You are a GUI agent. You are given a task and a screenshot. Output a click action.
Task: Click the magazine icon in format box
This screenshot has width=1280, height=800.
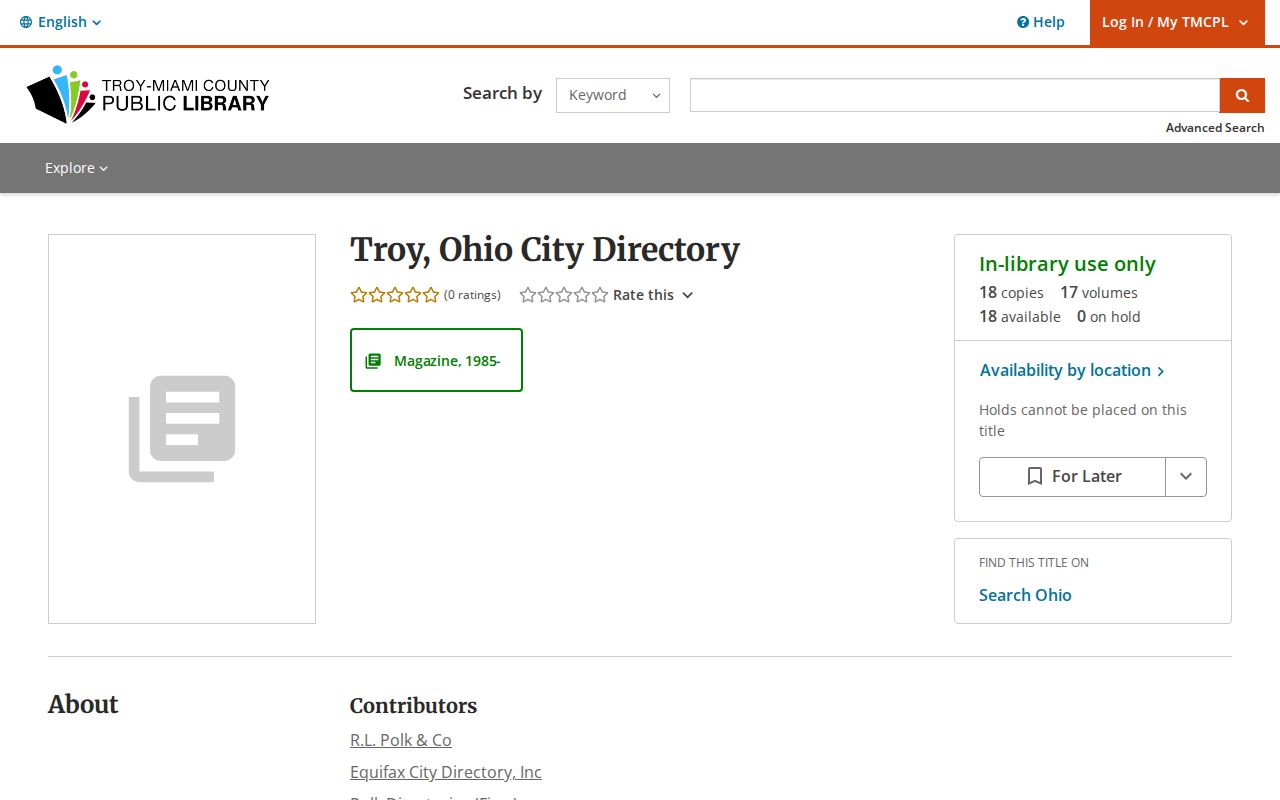[373, 361]
